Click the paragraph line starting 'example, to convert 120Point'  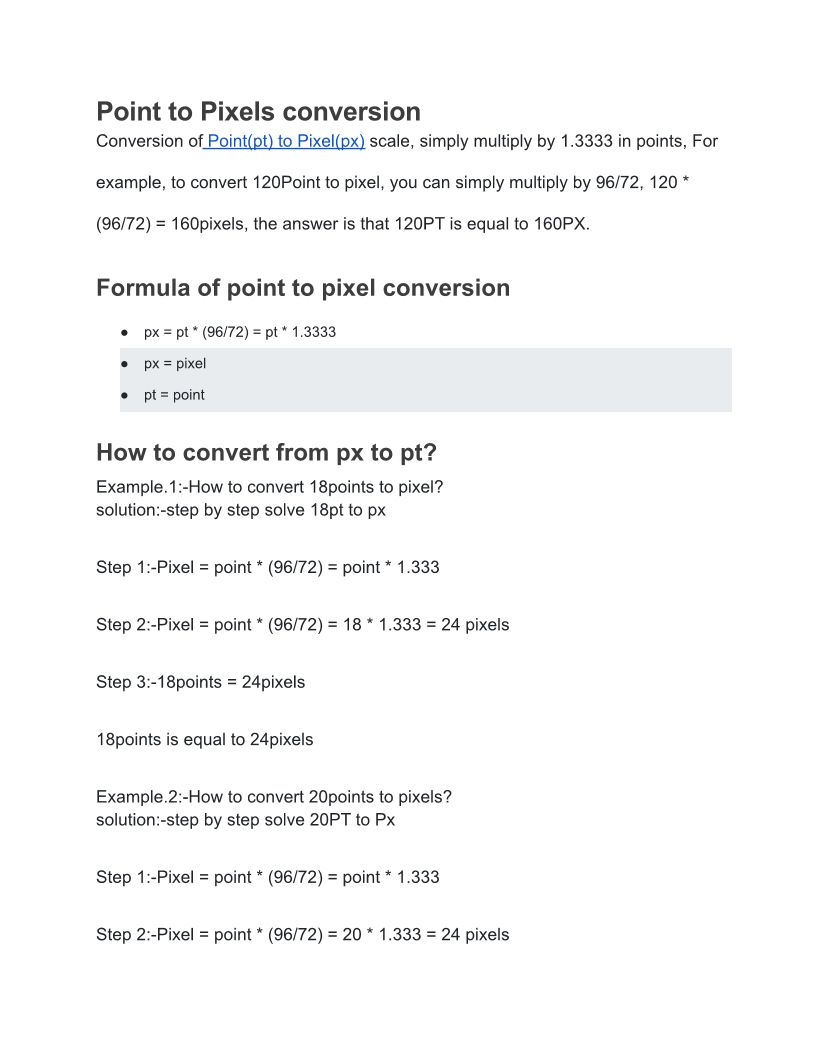click(392, 183)
